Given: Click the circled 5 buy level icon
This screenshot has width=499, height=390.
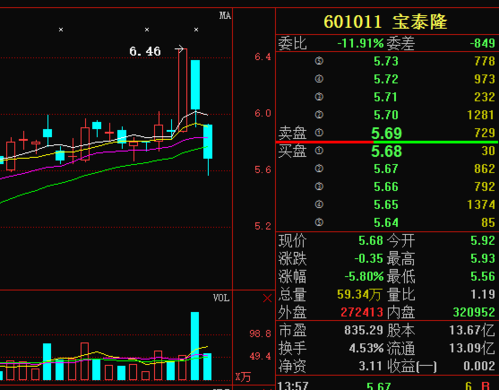Looking at the screenshot, I should (x=319, y=223).
